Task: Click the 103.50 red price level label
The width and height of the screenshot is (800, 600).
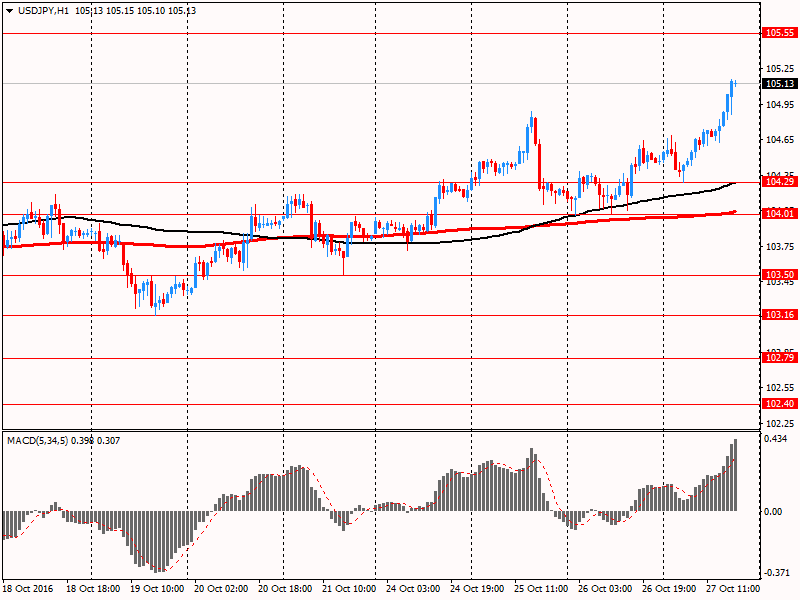Action: tap(780, 275)
